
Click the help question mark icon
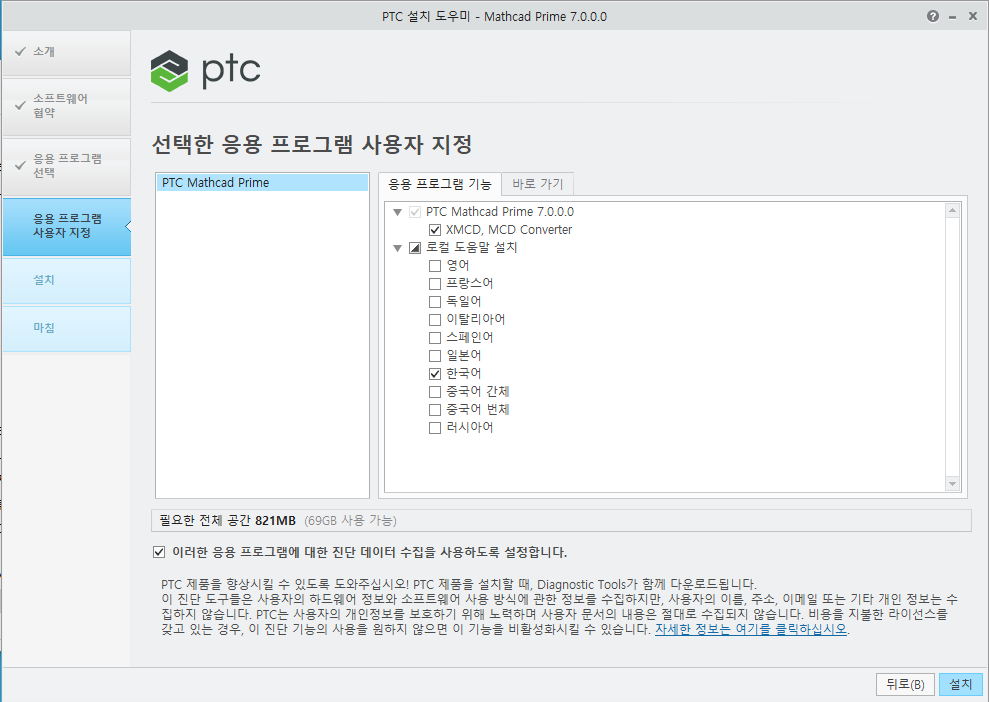click(933, 16)
